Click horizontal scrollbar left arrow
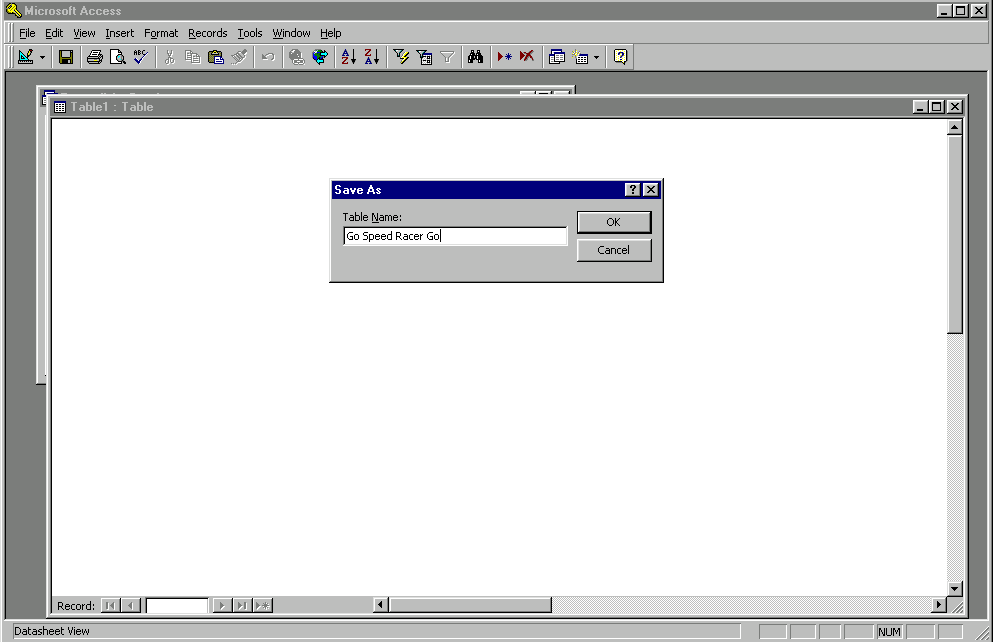The width and height of the screenshot is (993, 642). point(380,605)
